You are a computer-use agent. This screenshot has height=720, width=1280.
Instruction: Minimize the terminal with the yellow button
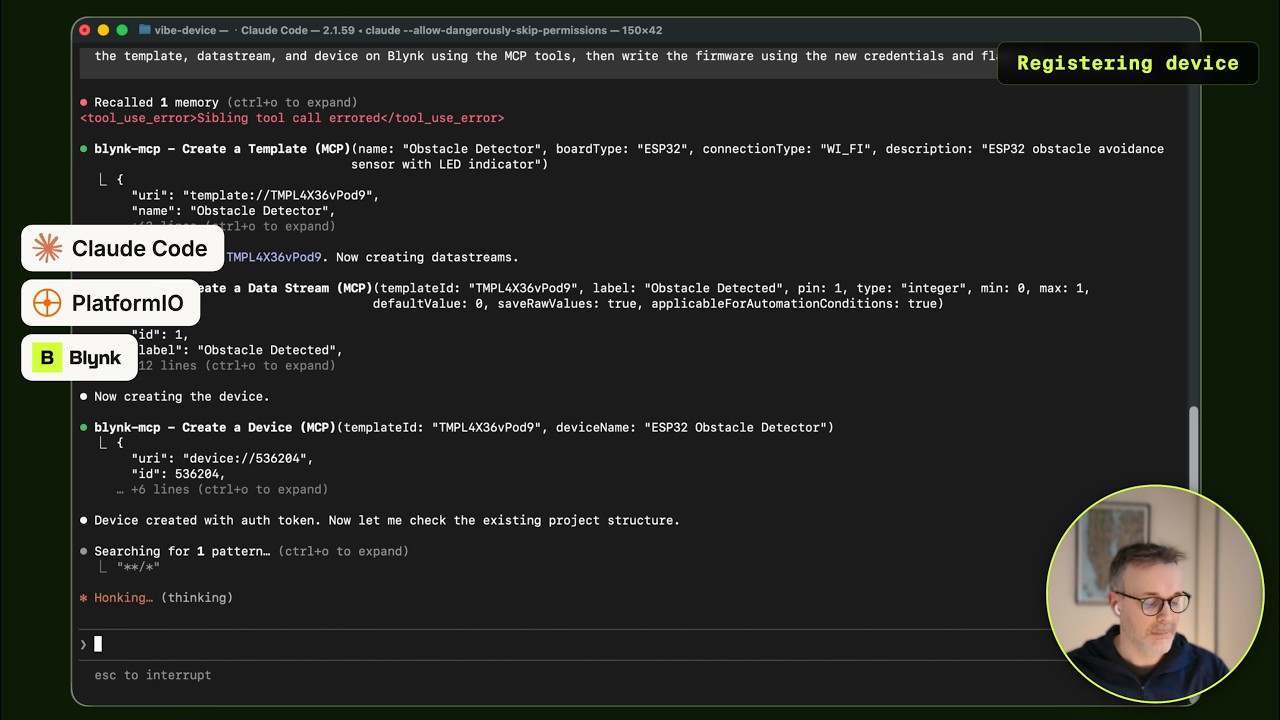tap(104, 30)
